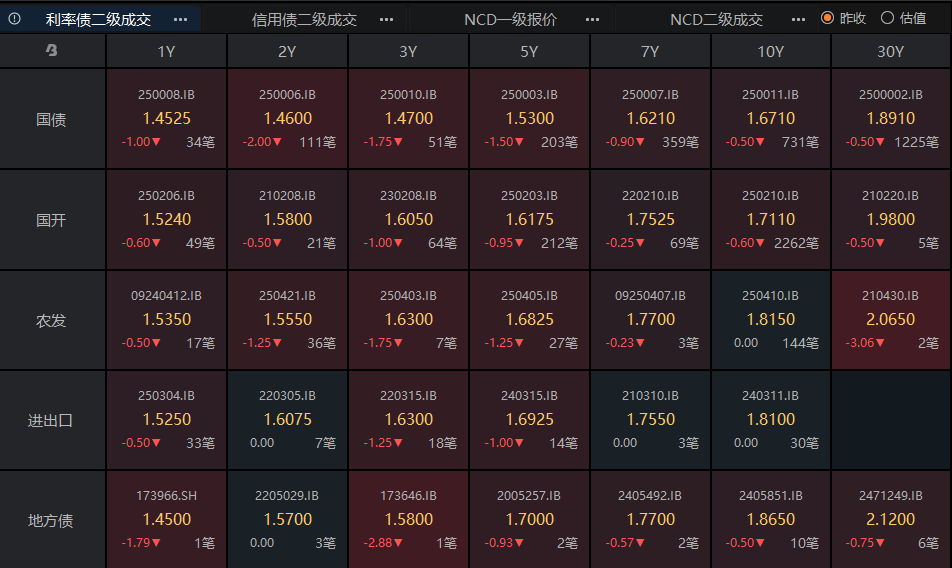The height and width of the screenshot is (568, 952).
Task: Open the ellipsis menu after 信用债二级成交
Action: tap(387, 19)
